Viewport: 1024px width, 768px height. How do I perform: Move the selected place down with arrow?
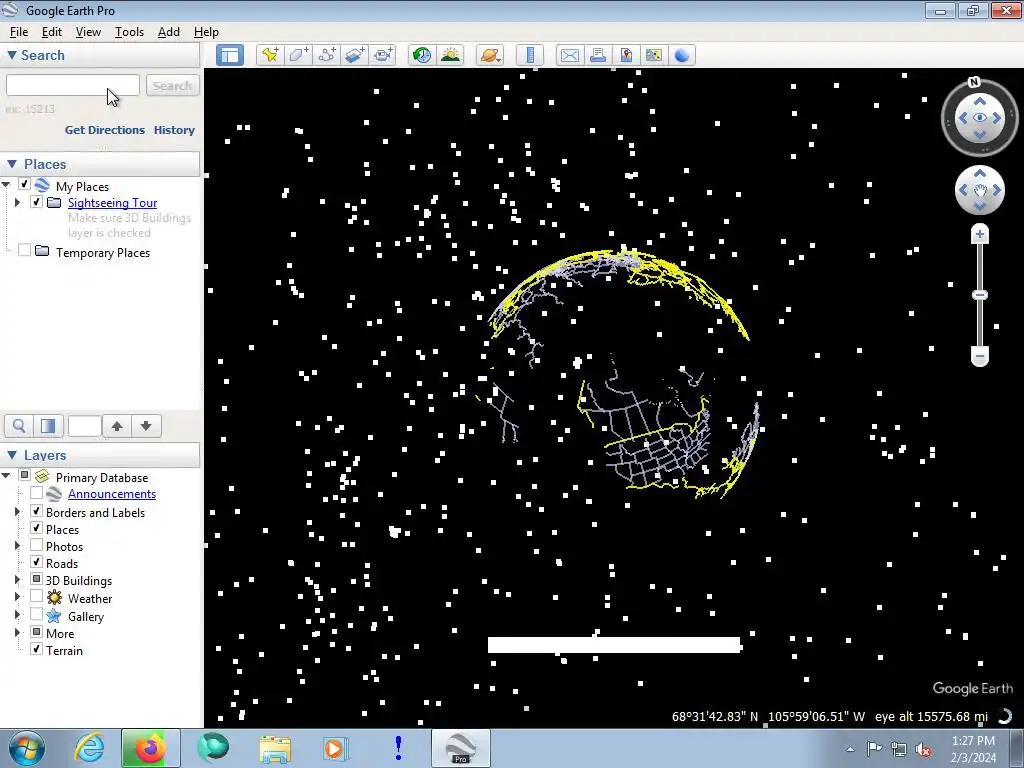pyautogui.click(x=146, y=426)
